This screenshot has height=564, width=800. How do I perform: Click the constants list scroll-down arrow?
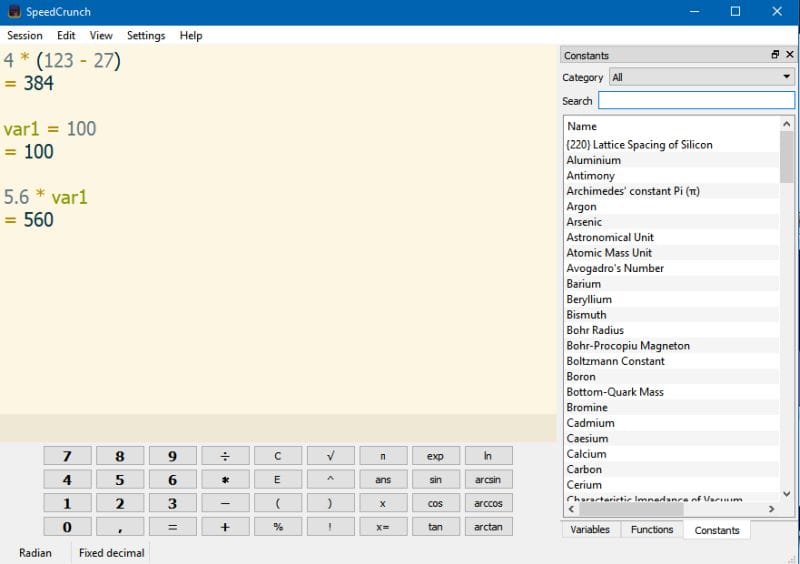click(x=787, y=491)
